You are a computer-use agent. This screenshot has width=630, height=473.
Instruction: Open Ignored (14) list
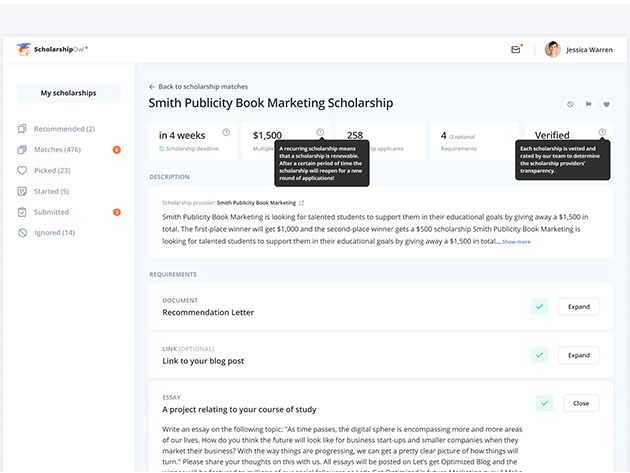pos(54,232)
